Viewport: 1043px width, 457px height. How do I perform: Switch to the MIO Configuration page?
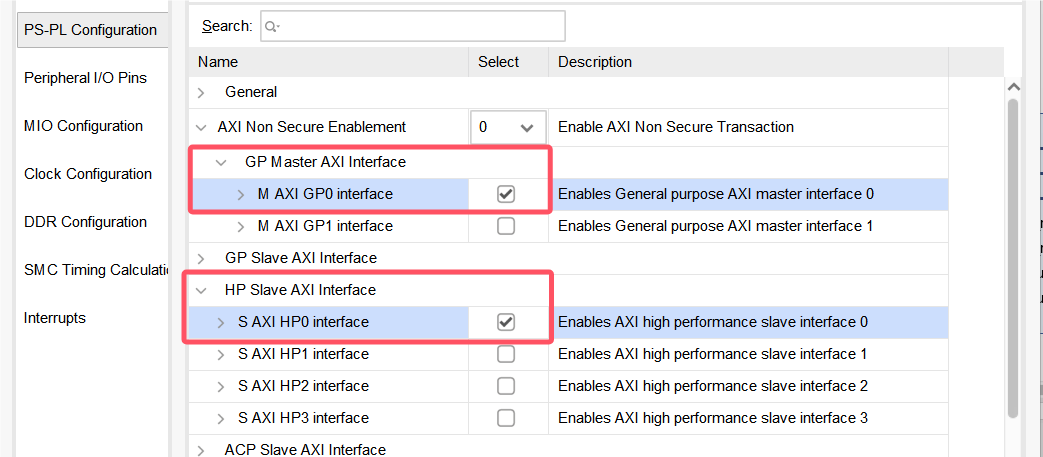click(x=83, y=126)
